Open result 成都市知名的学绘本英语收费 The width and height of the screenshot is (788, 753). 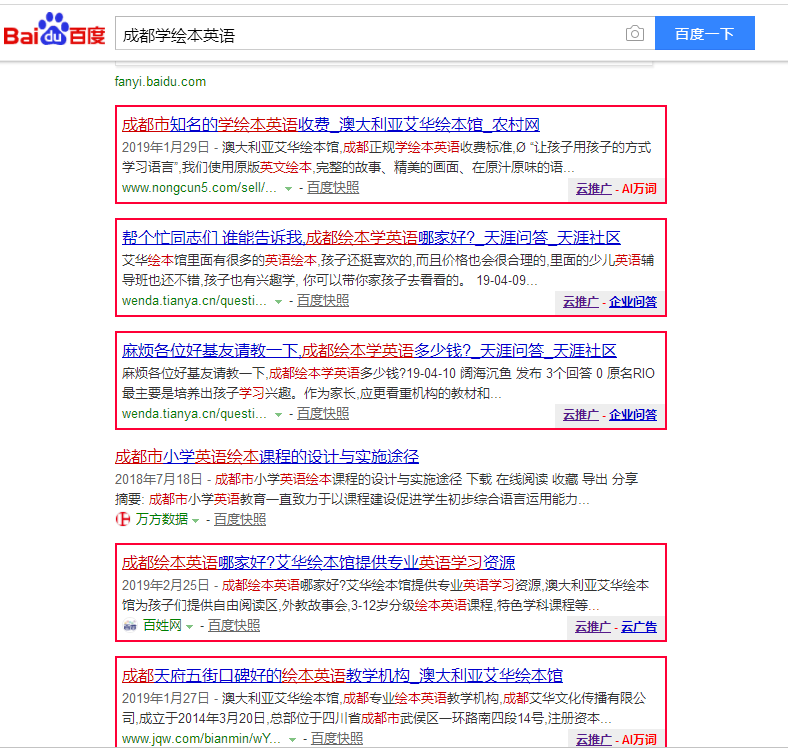(x=331, y=124)
